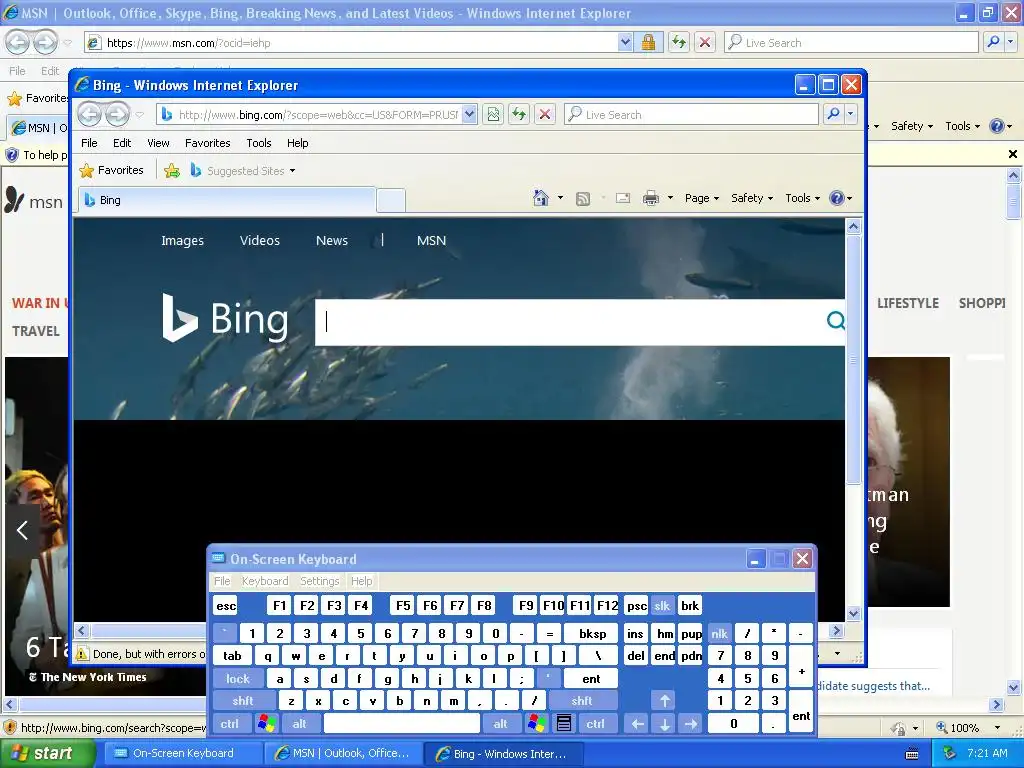Click the bksp key on On-Screen Keyboard
1024x768 pixels.
[x=593, y=633]
